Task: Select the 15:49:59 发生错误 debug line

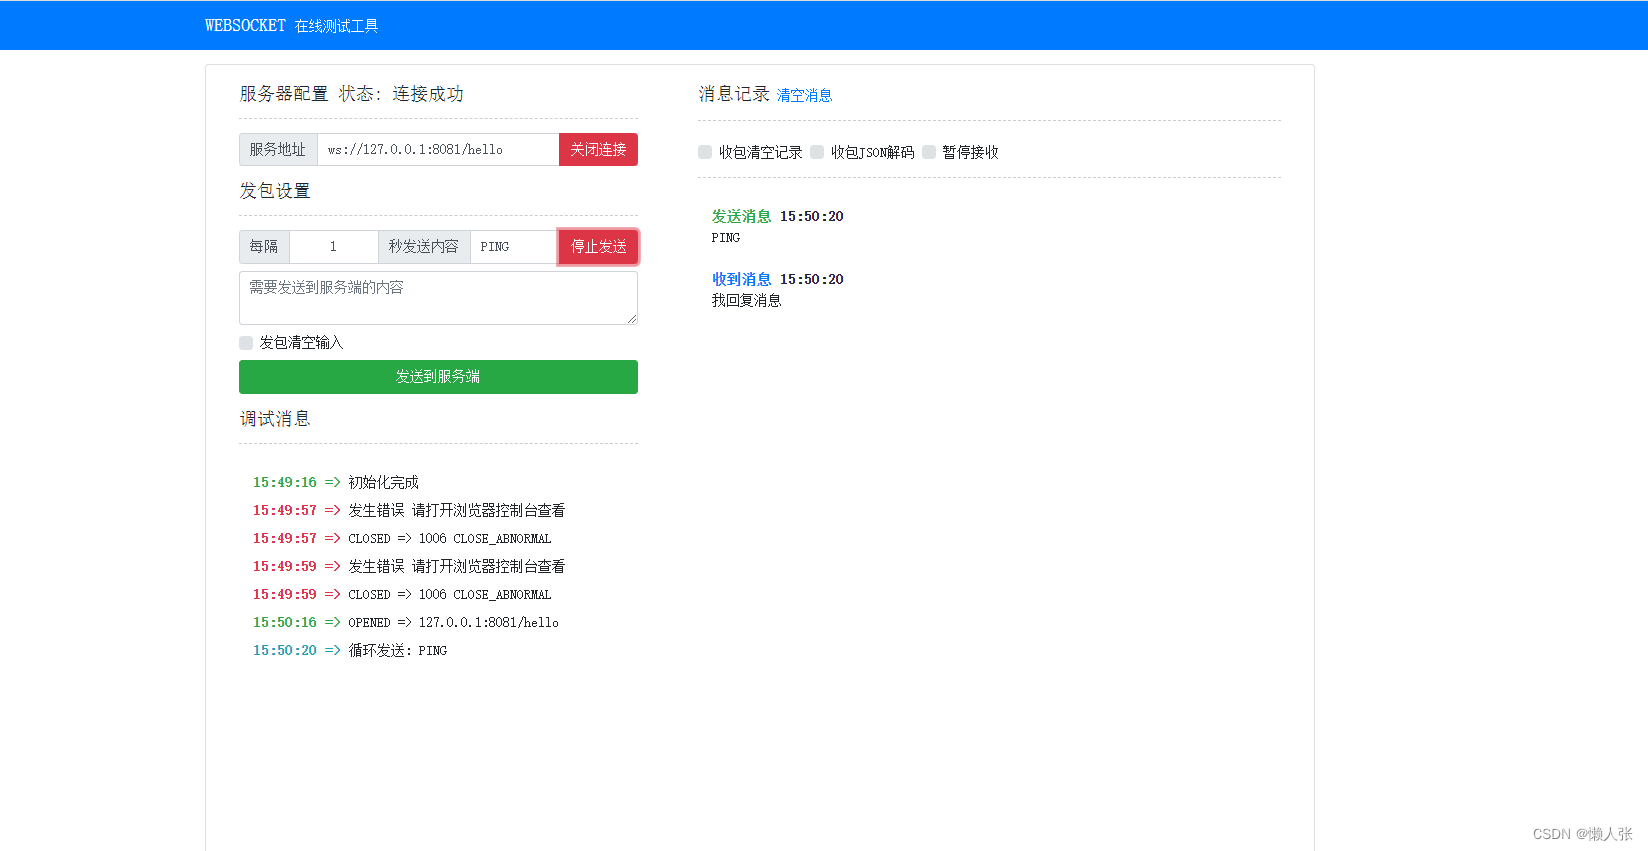Action: pos(409,567)
